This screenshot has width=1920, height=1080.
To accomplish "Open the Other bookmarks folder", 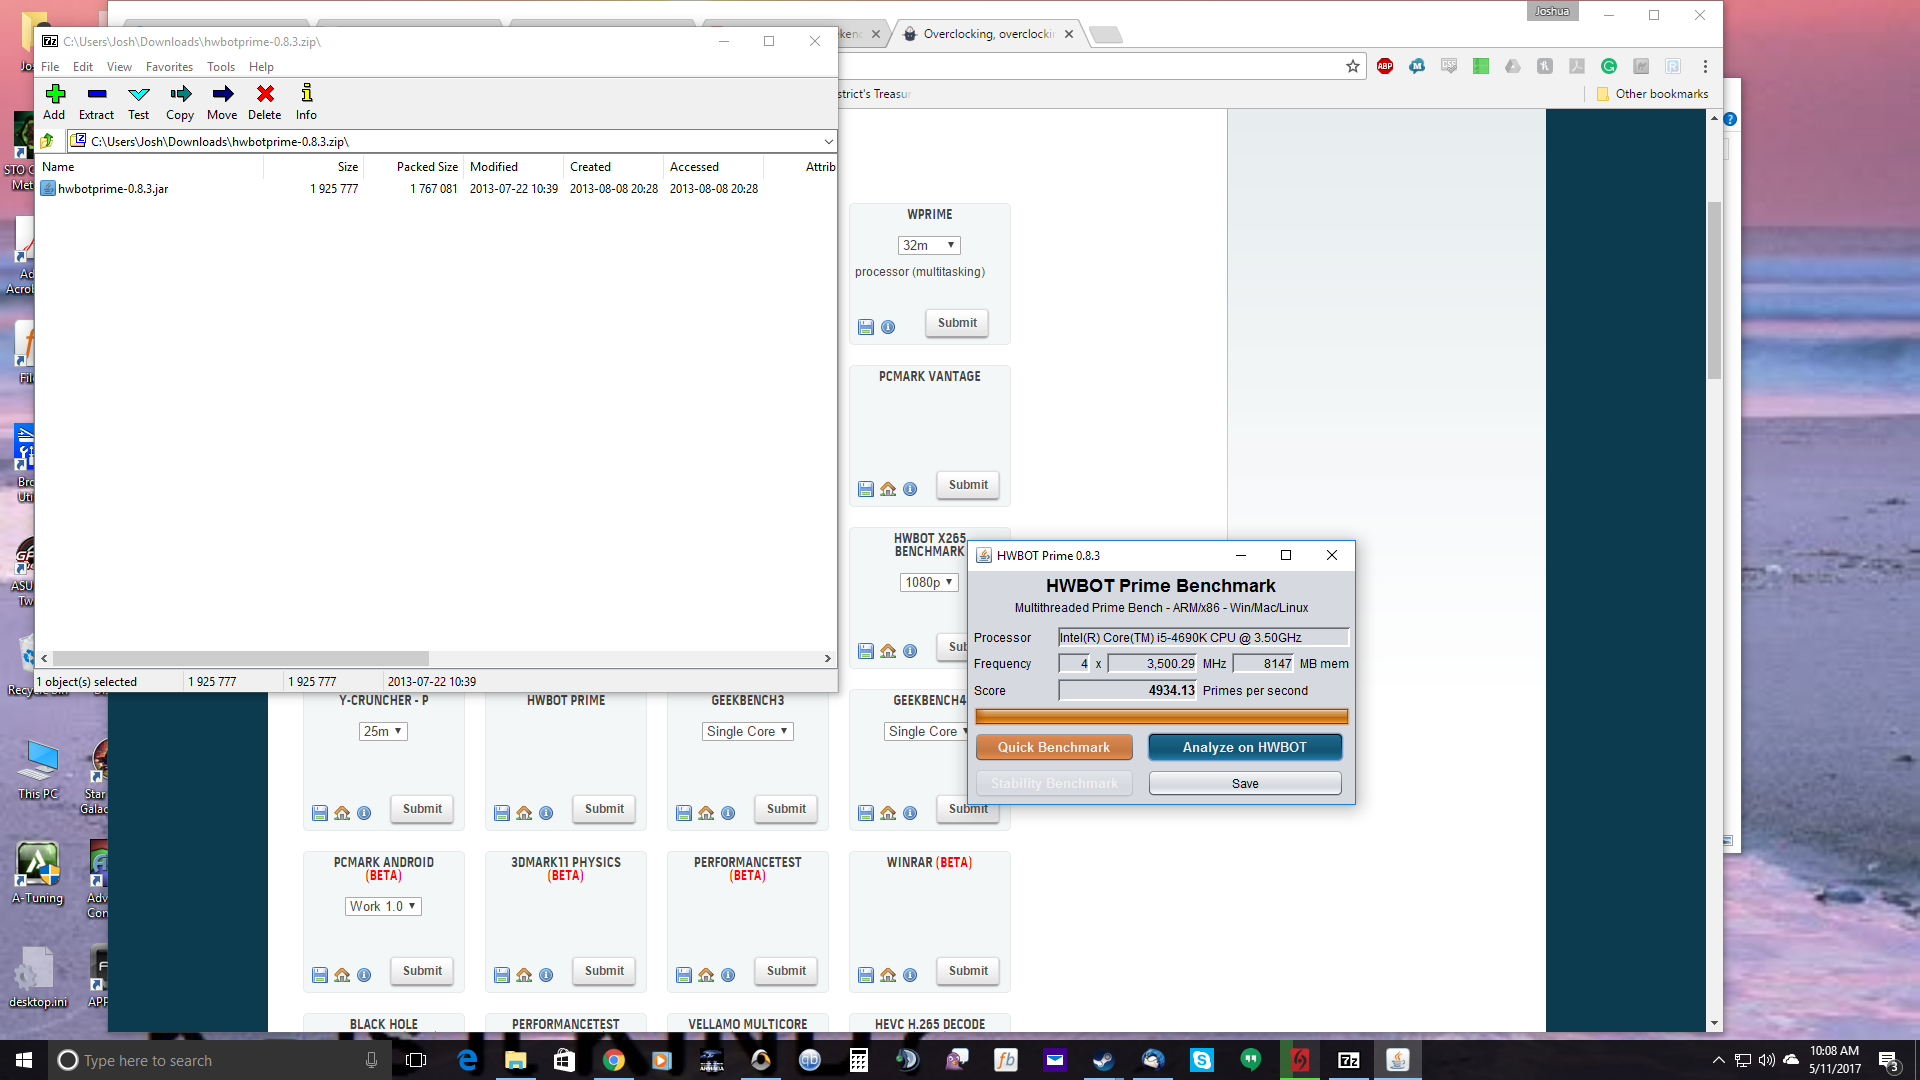I will pyautogui.click(x=1652, y=94).
